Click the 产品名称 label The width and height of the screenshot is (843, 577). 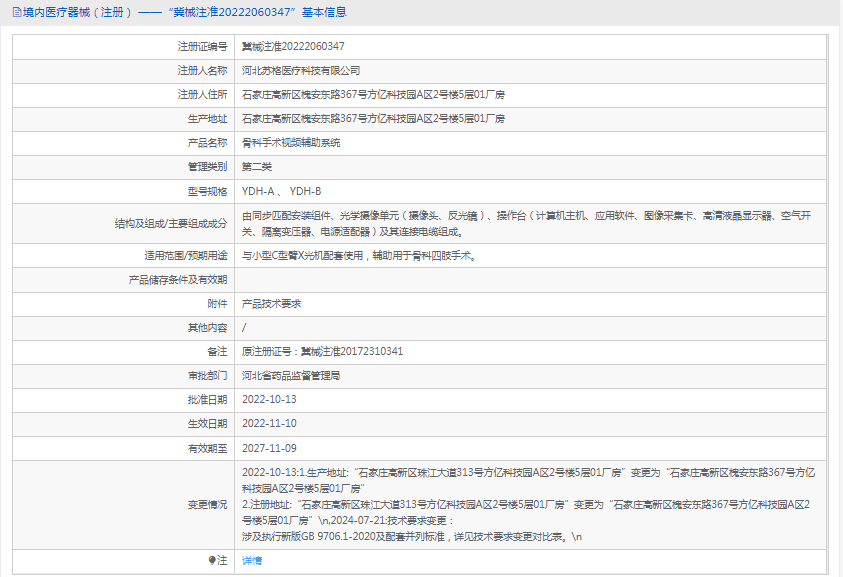[207, 143]
